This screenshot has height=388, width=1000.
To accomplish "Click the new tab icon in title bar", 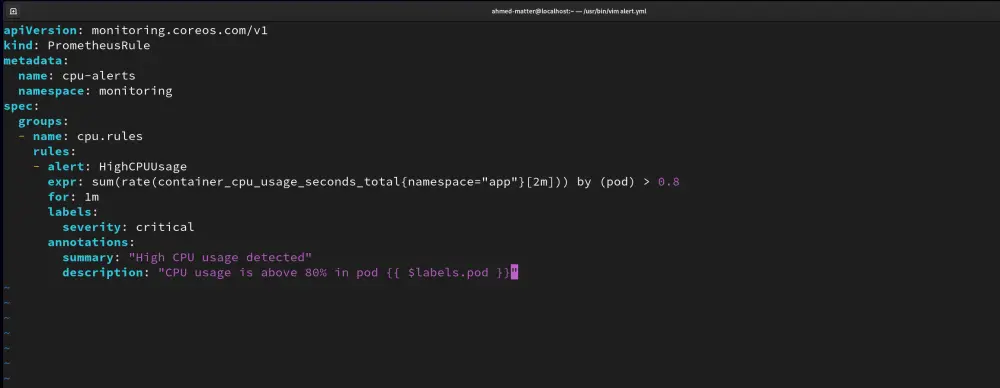I will click(x=13, y=11).
